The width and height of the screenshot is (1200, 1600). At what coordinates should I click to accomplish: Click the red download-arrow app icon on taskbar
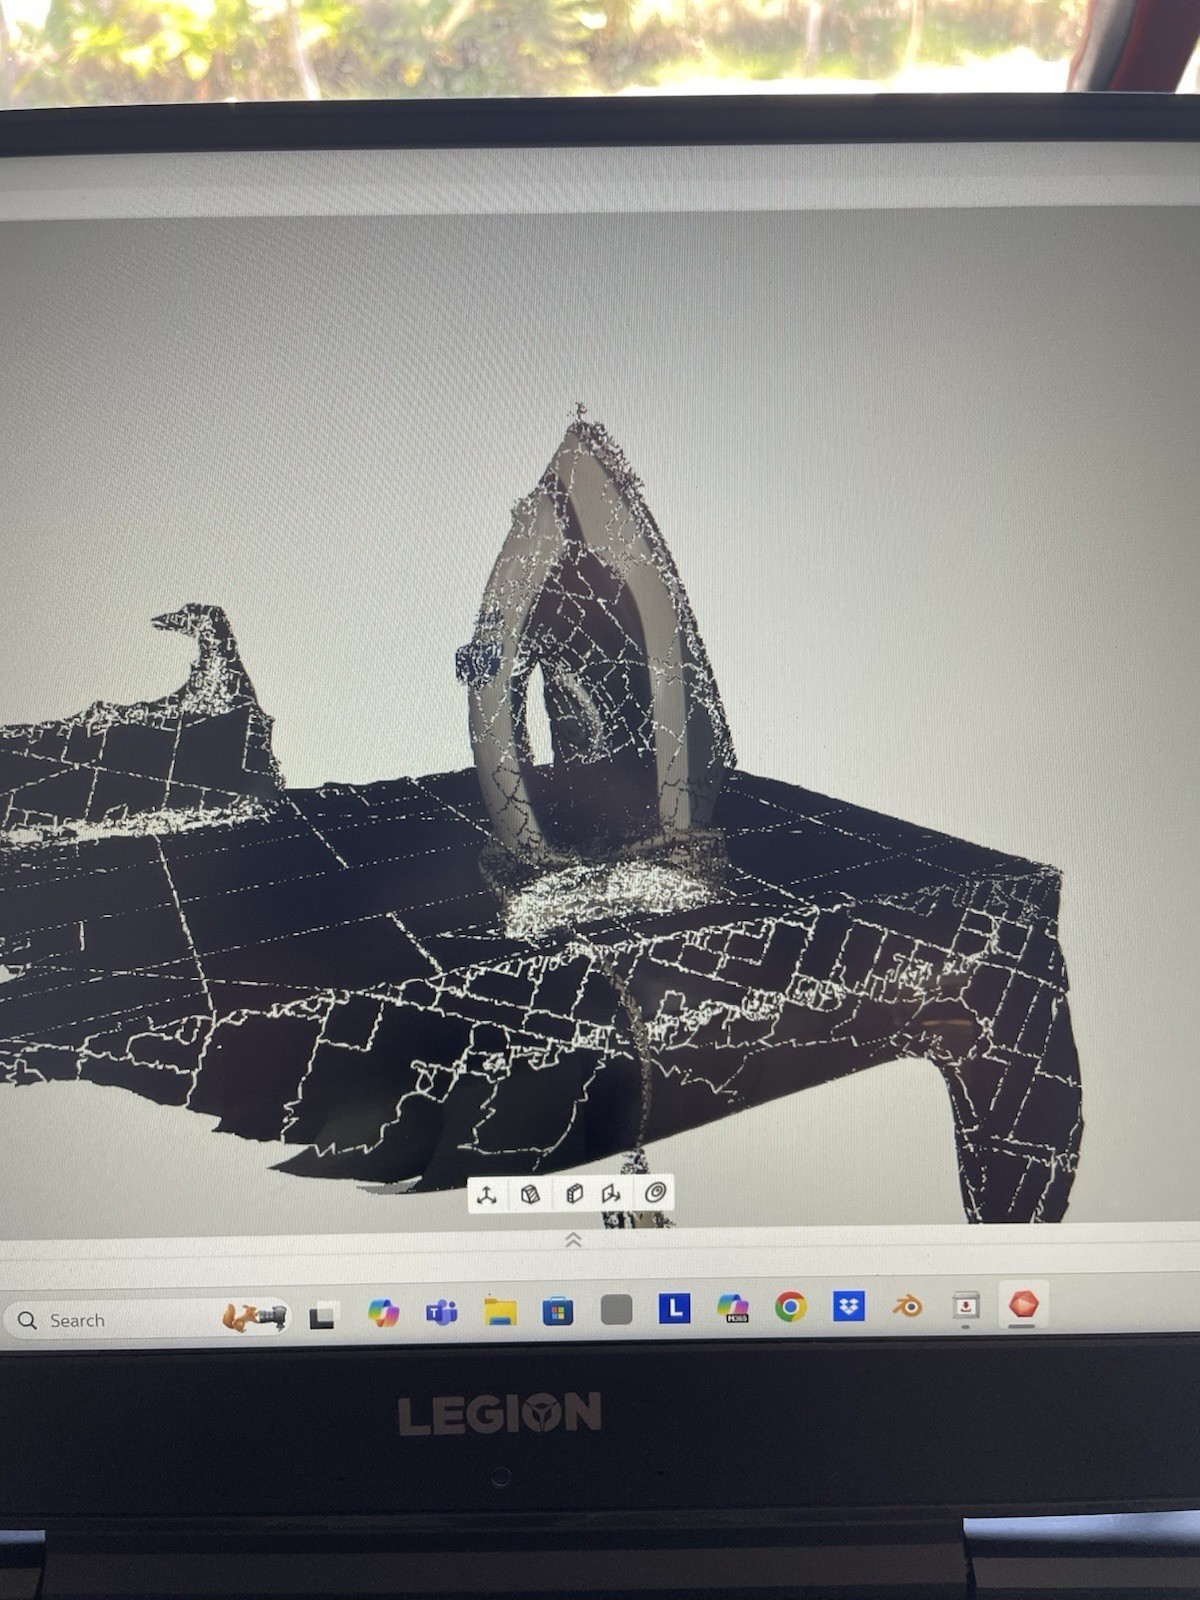pos(966,1305)
